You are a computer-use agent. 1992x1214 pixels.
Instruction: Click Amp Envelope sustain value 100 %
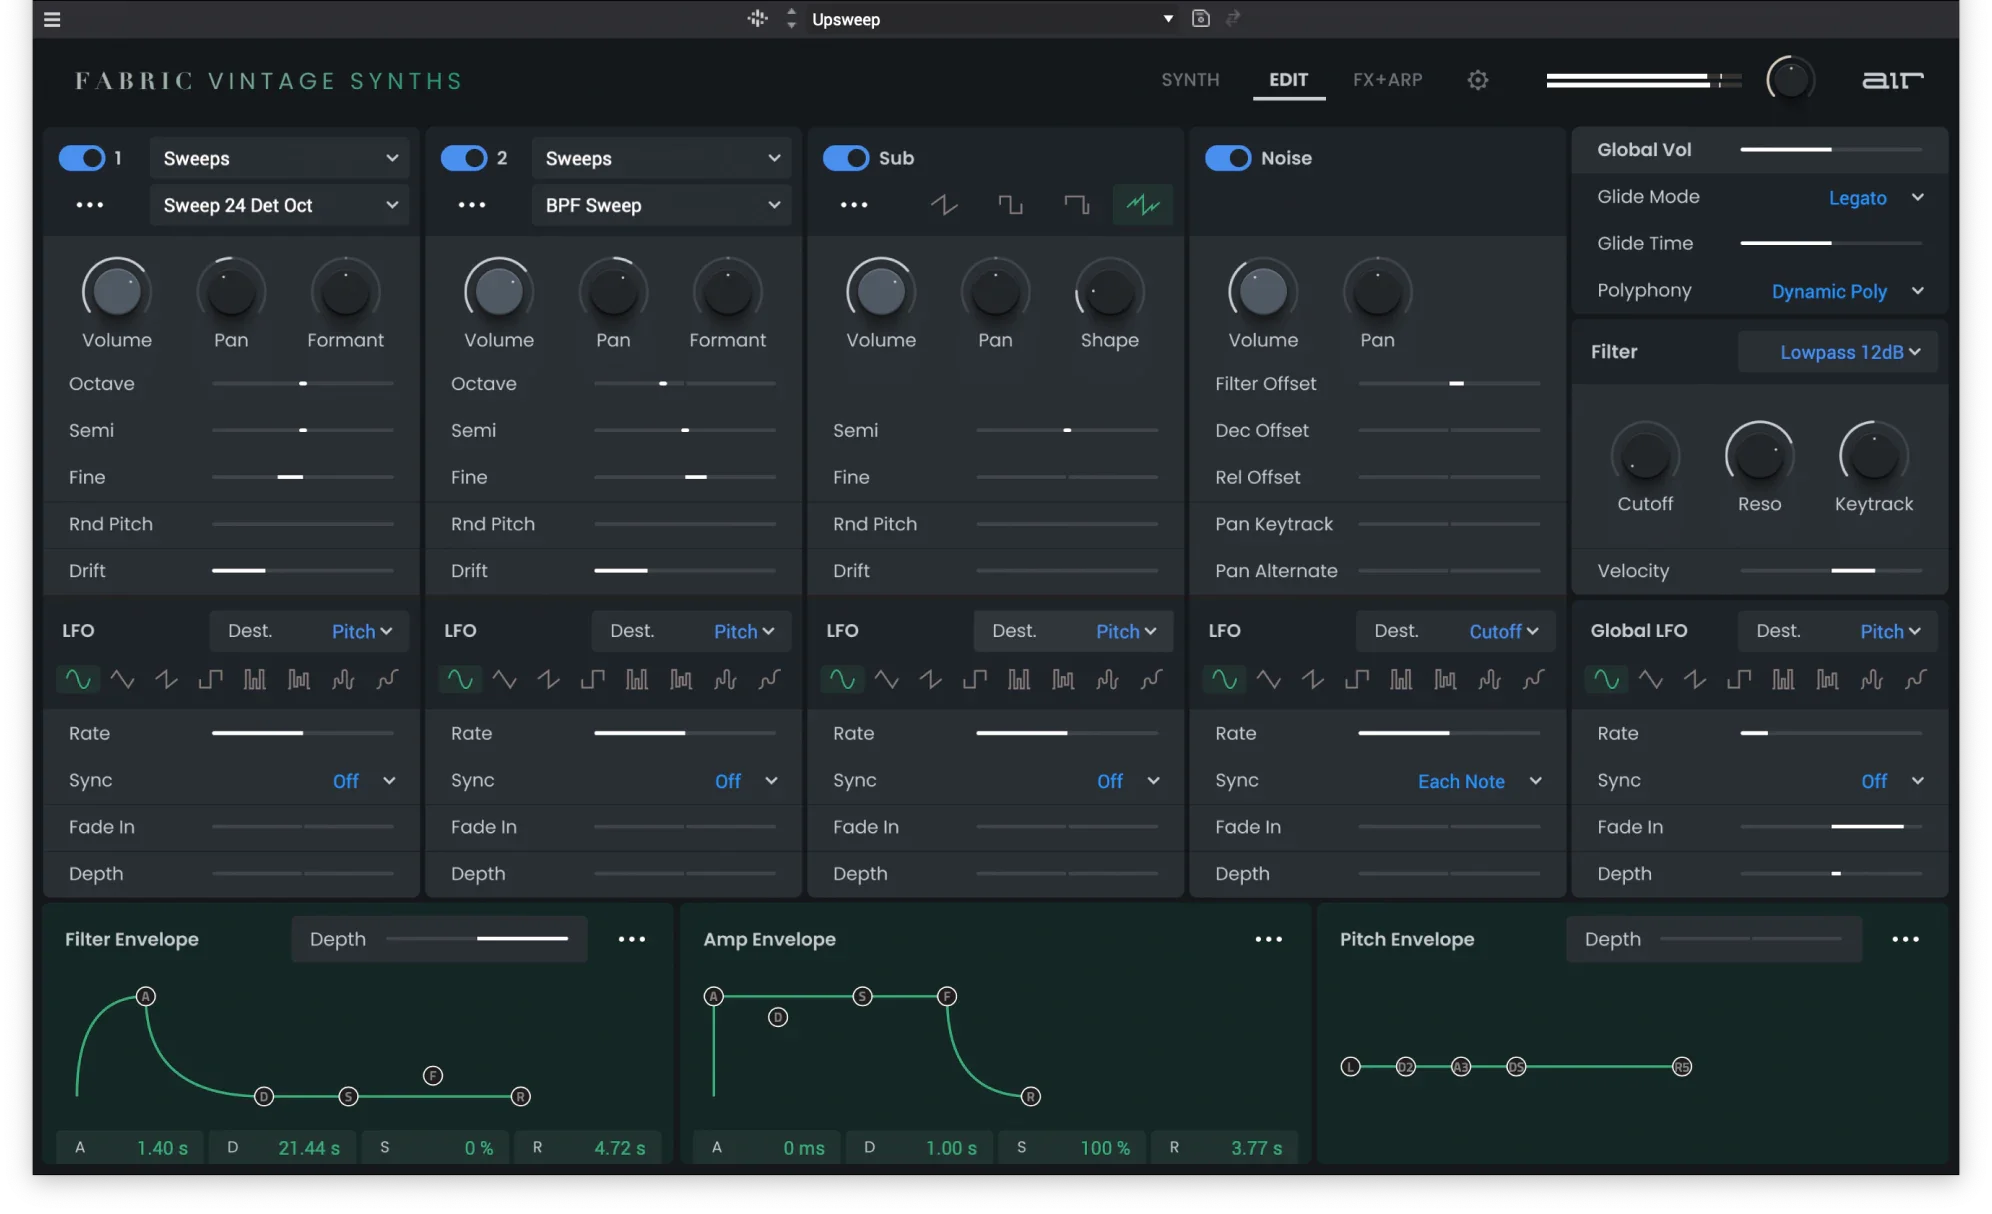tap(1105, 1148)
